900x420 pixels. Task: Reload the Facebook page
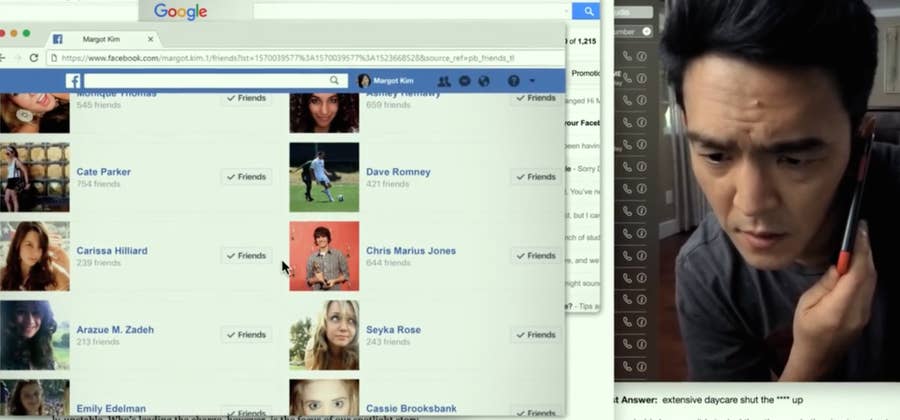point(34,58)
